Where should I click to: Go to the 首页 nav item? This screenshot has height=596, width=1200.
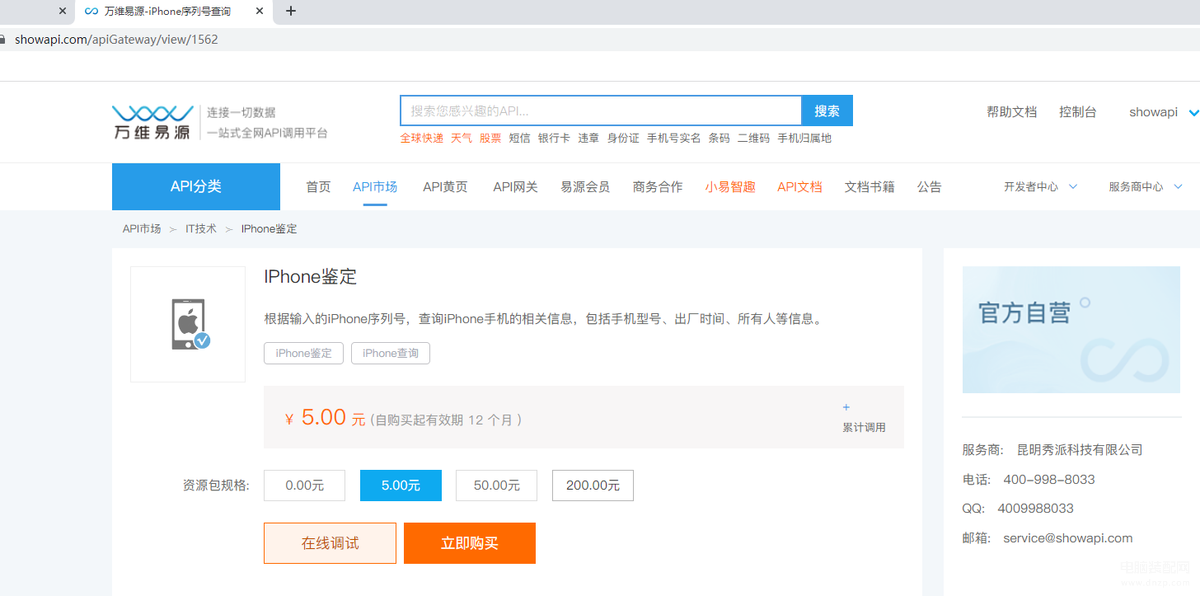[x=318, y=187]
